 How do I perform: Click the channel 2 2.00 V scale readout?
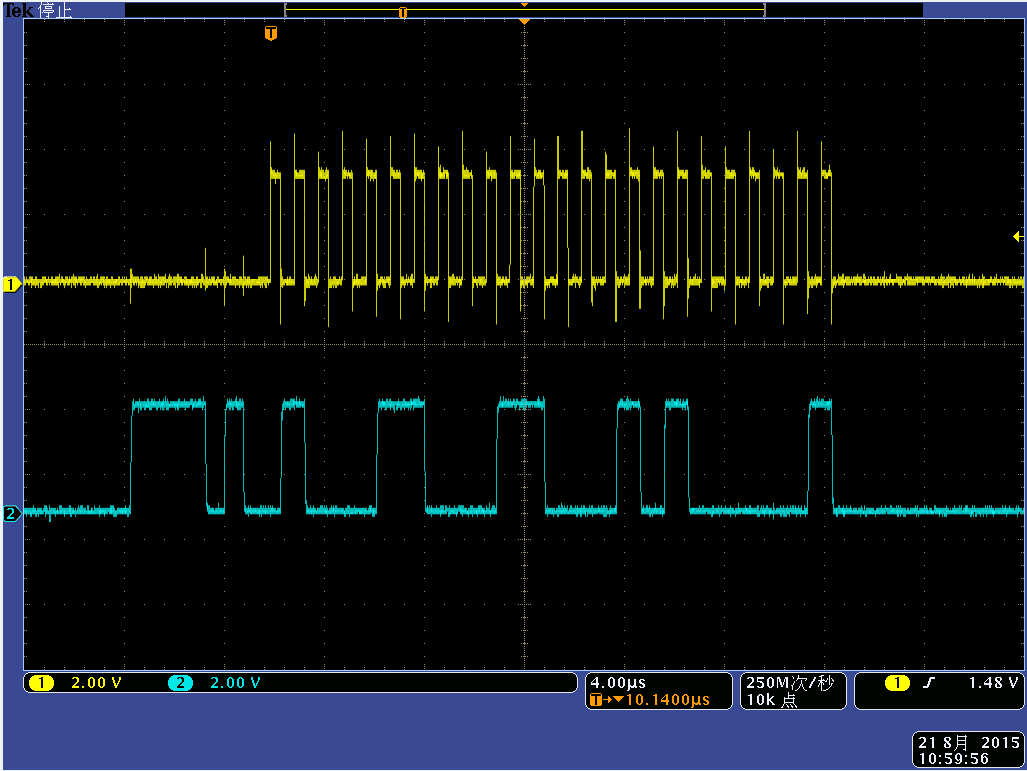pyautogui.click(x=235, y=683)
